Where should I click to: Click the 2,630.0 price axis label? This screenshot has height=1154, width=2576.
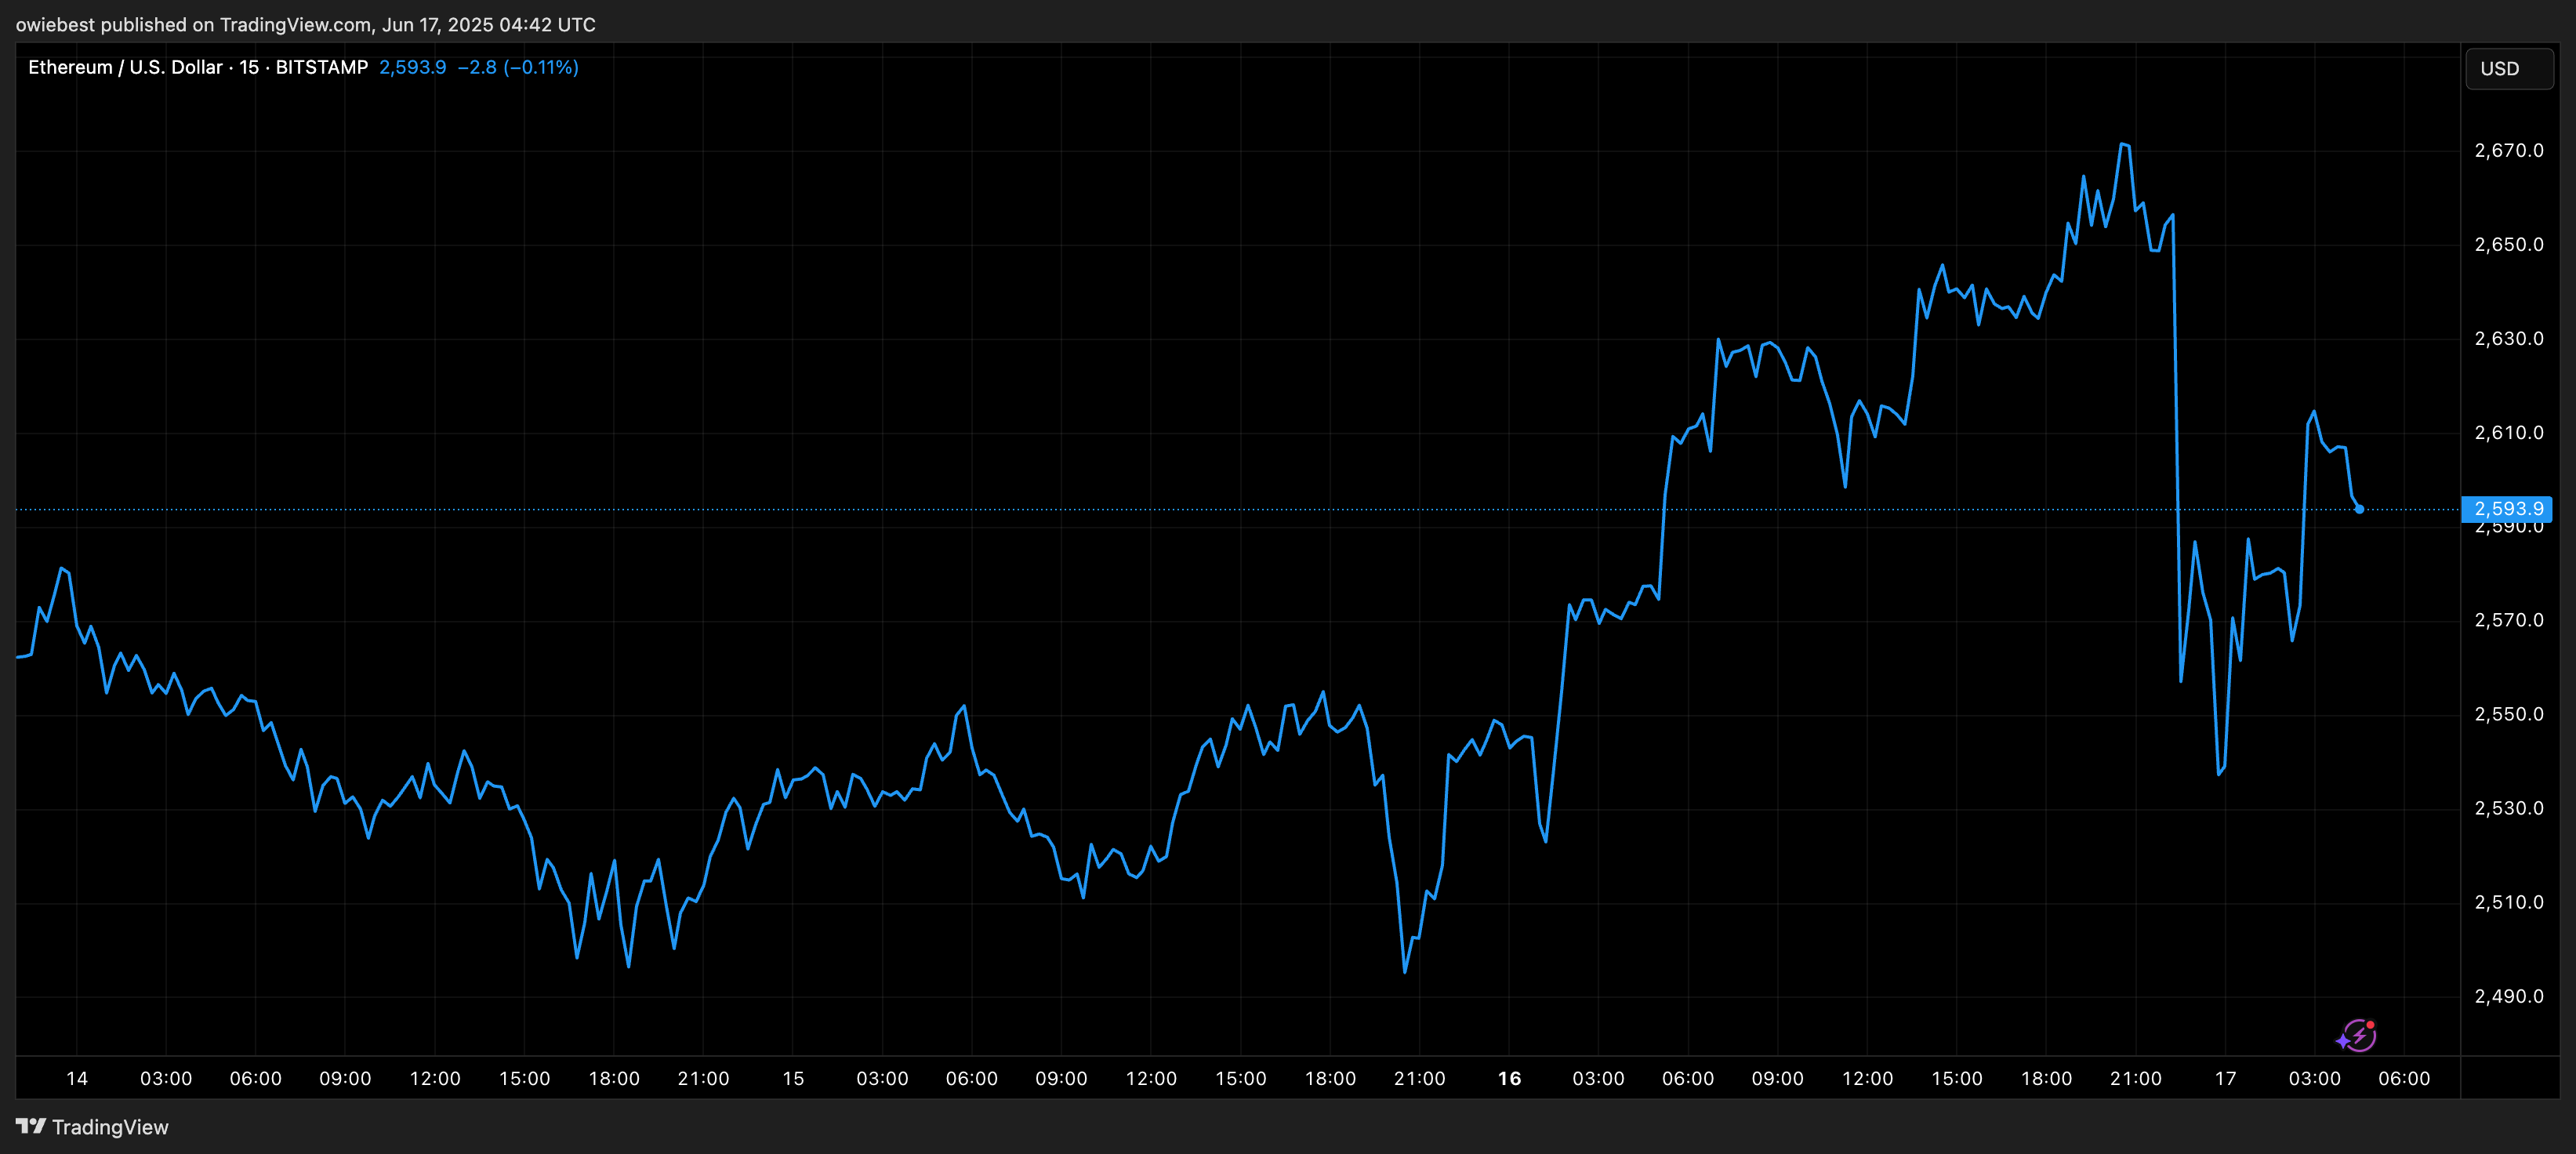tap(2508, 338)
